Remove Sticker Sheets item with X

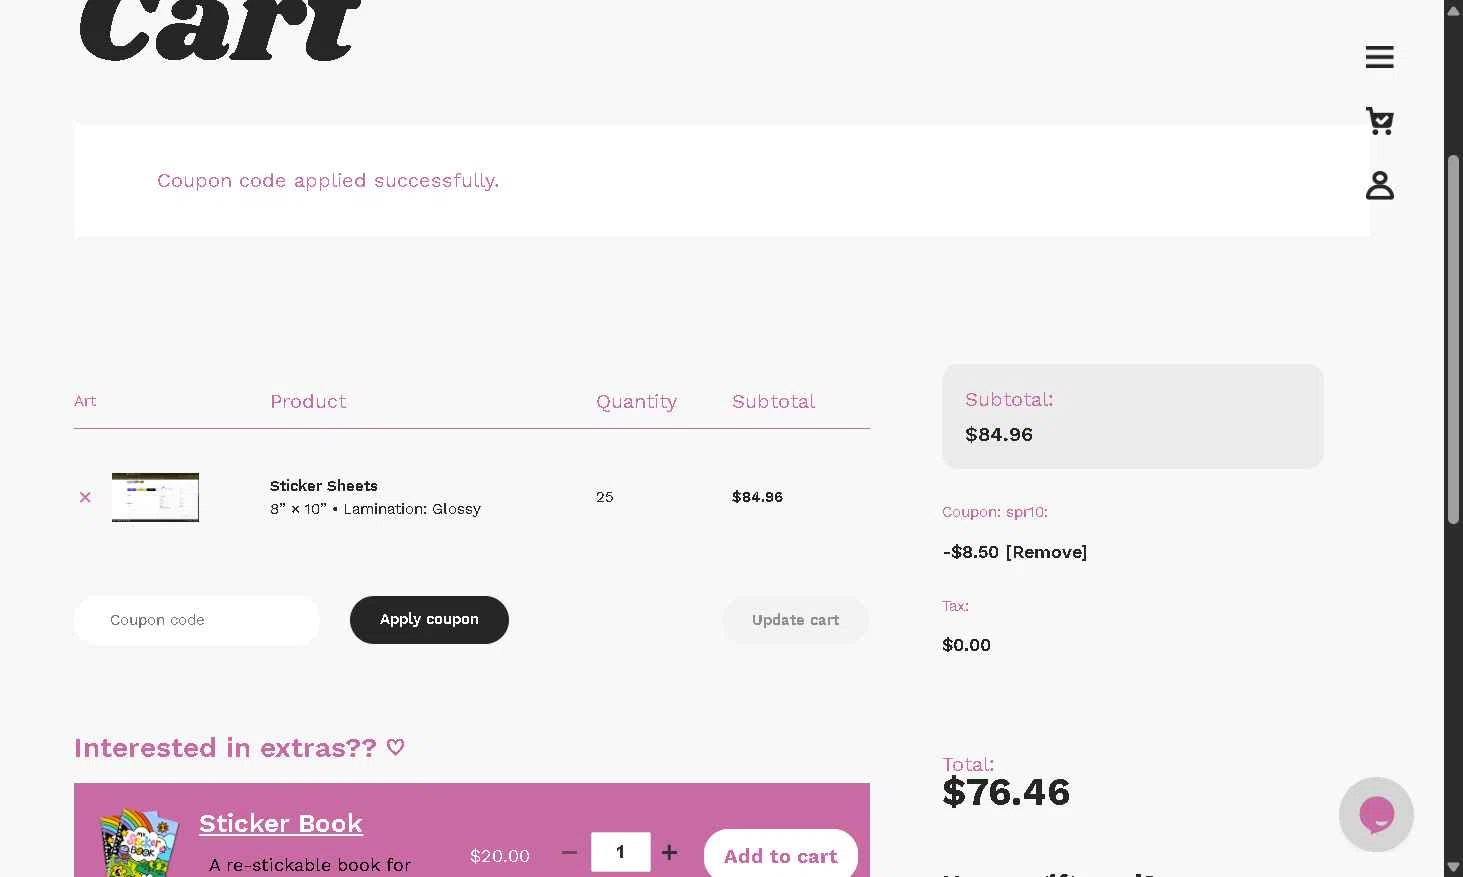tap(85, 497)
